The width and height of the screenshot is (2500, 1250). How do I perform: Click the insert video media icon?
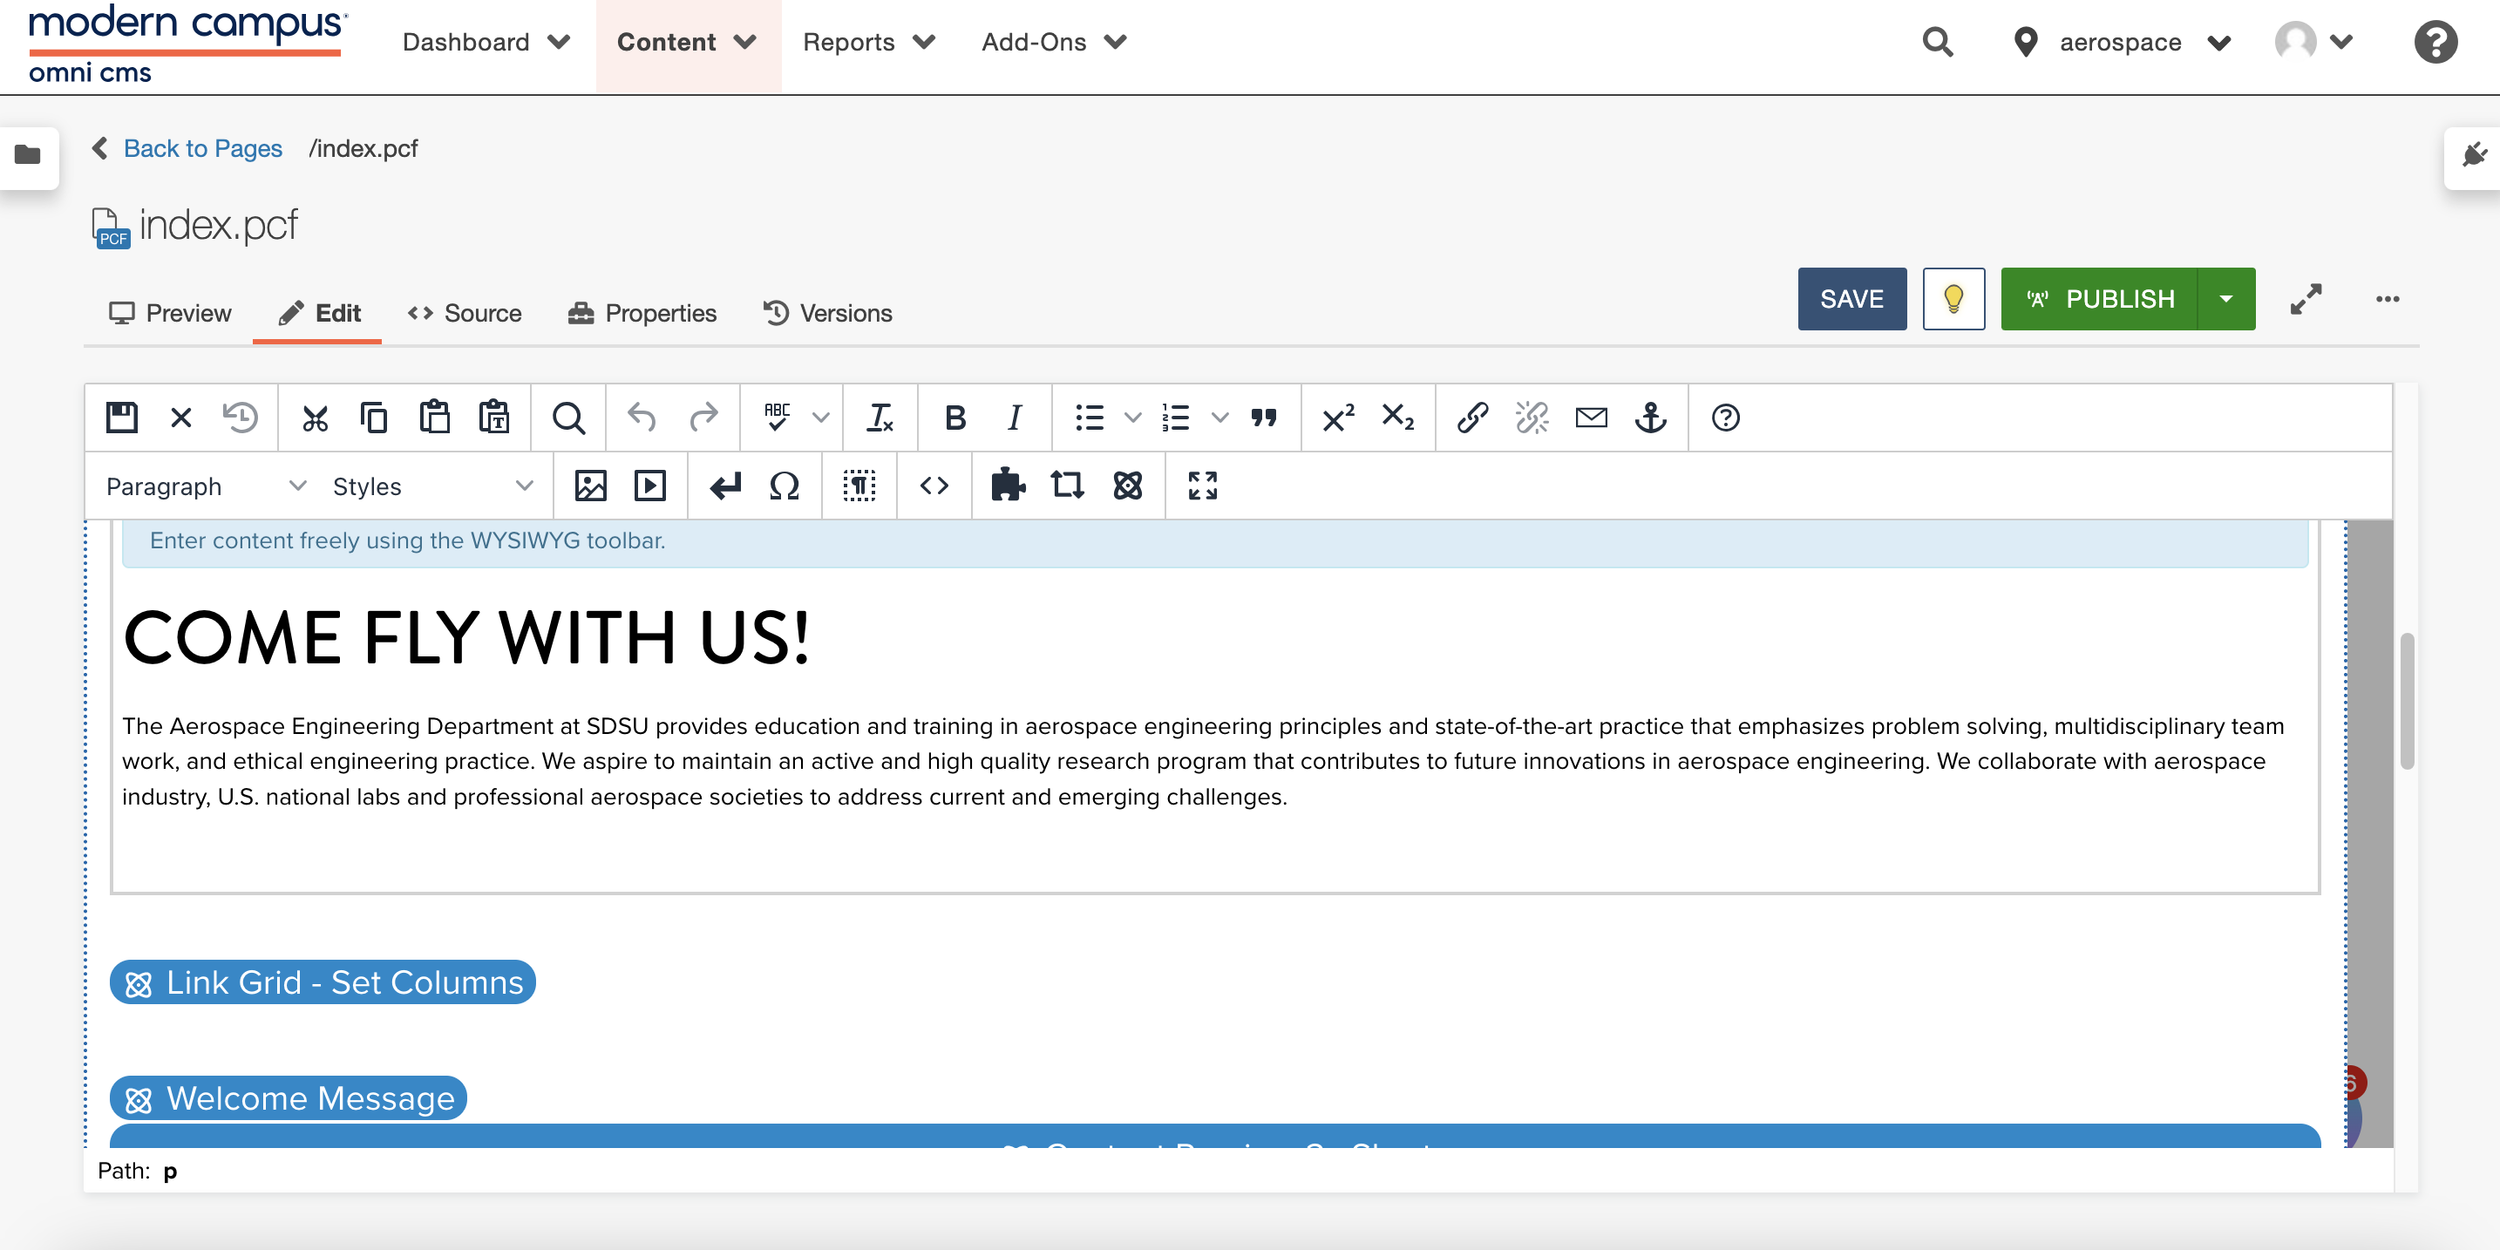650,486
